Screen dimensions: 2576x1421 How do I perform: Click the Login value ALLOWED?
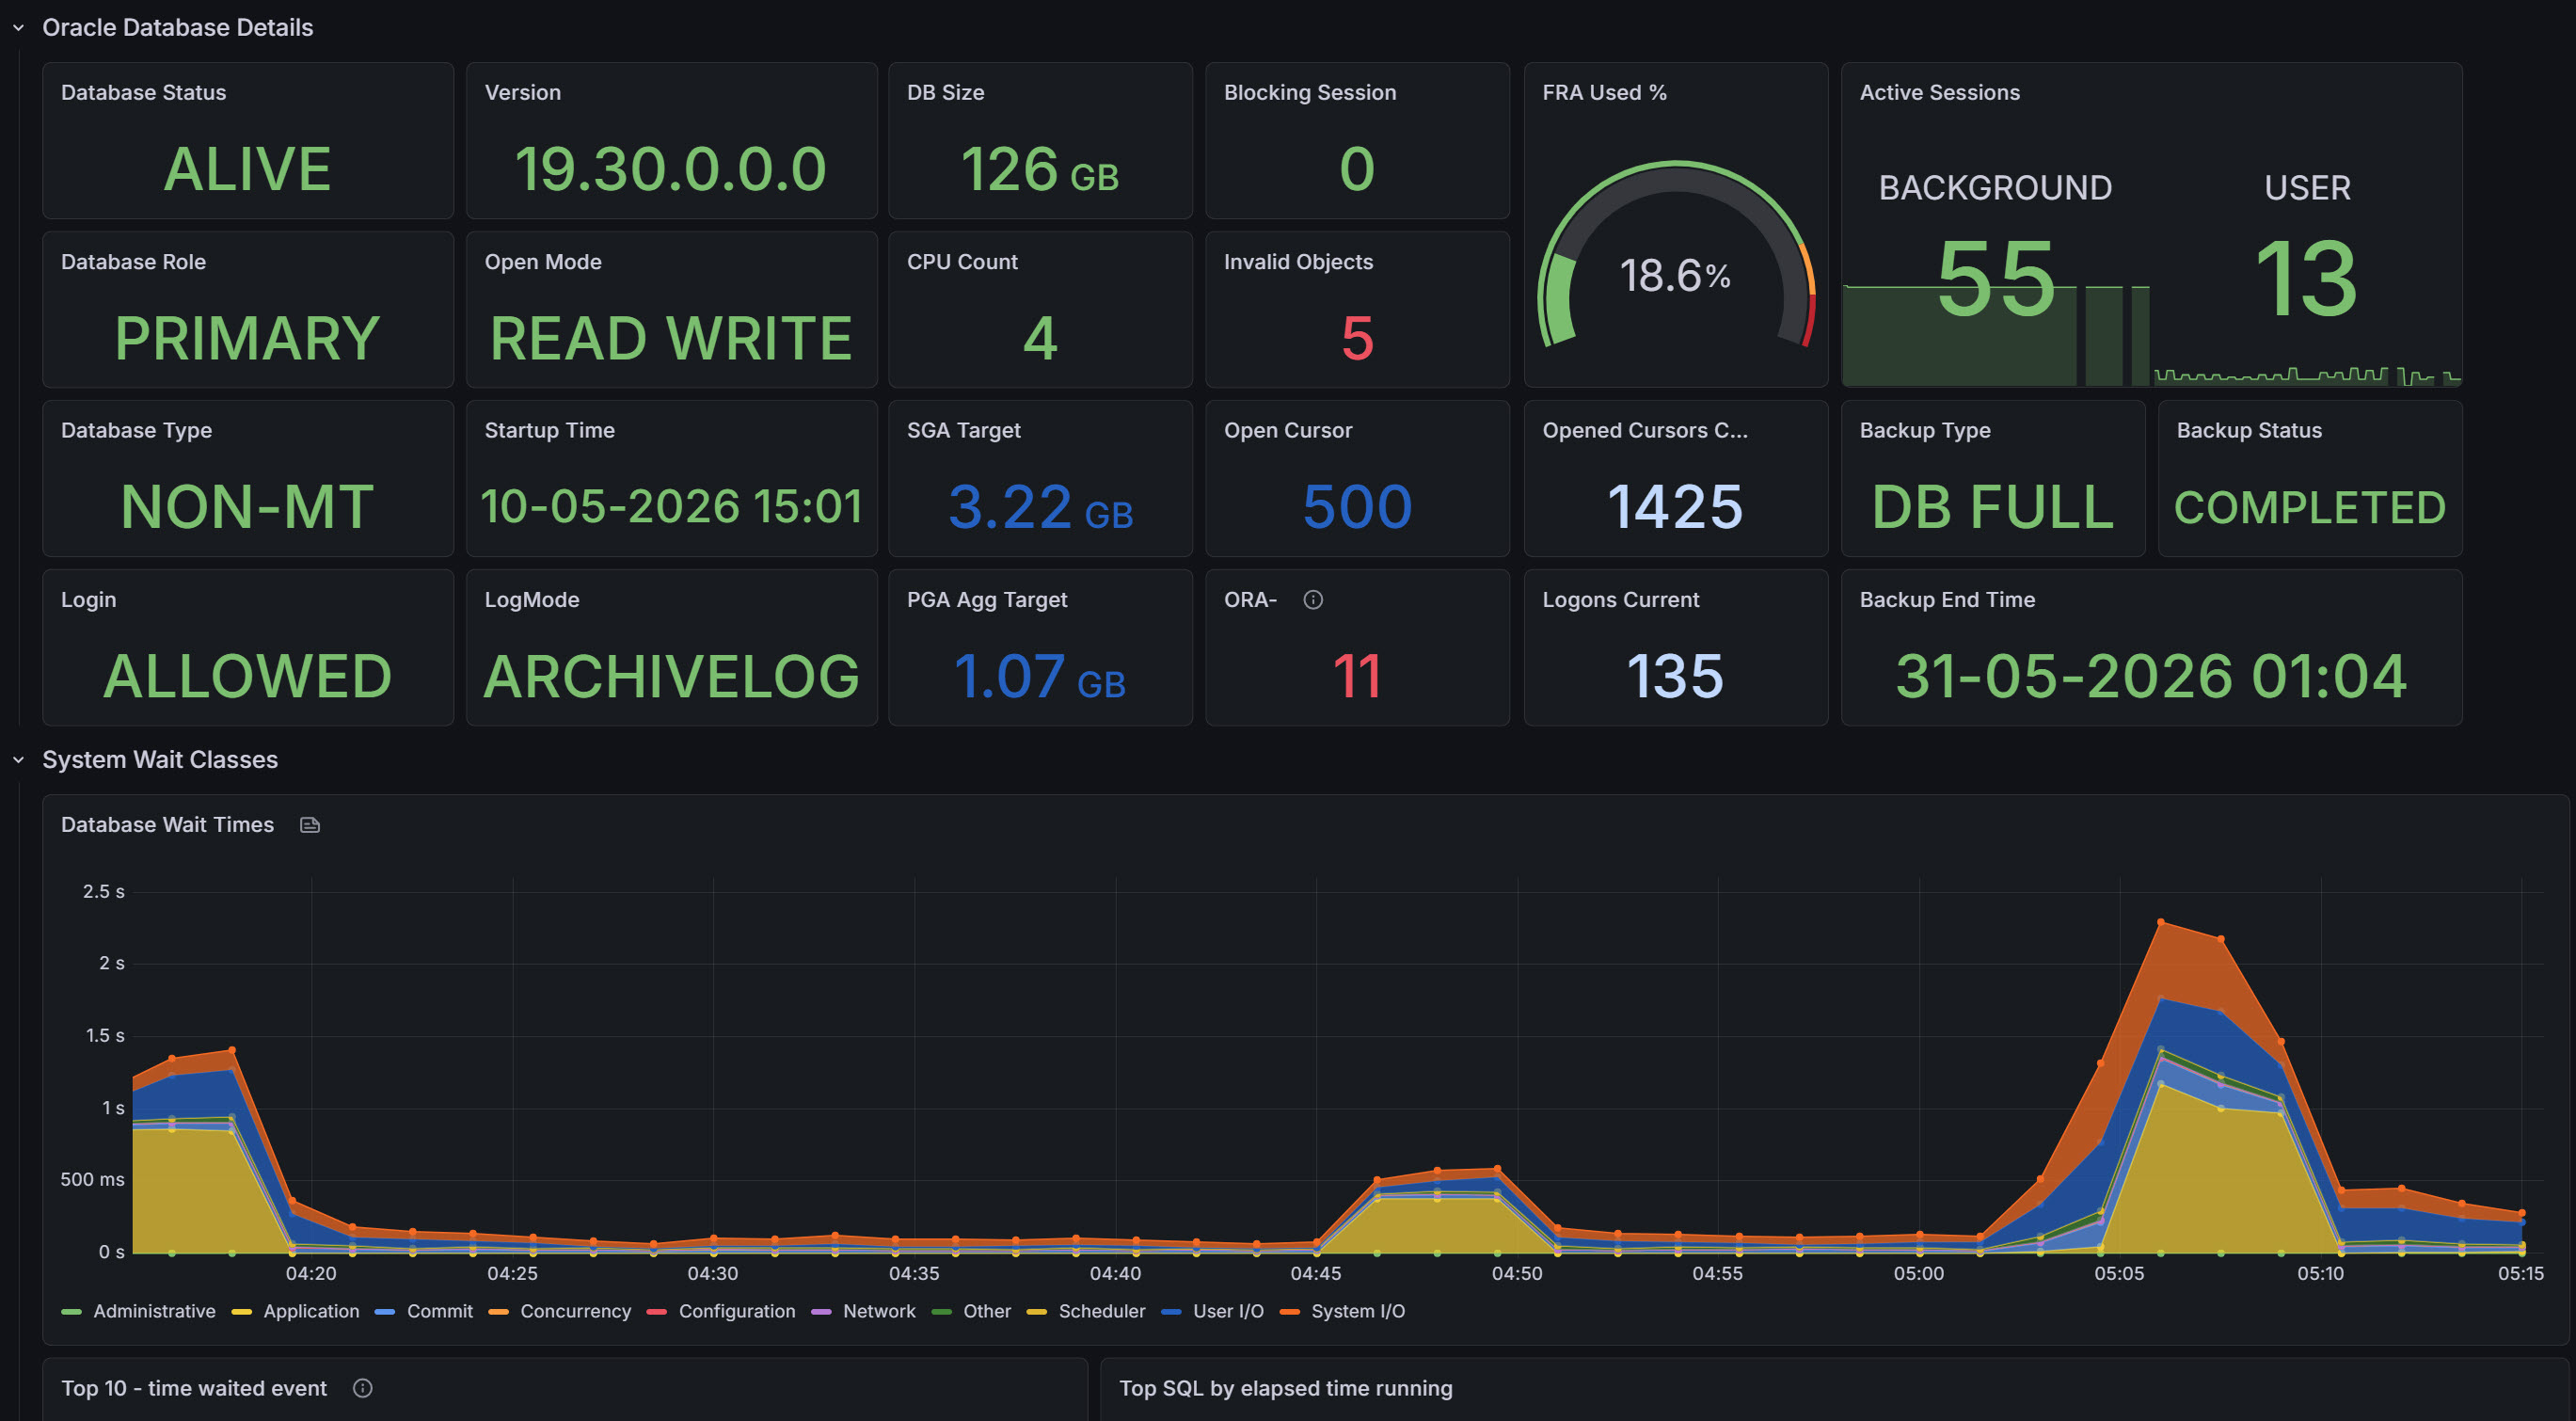pyautogui.click(x=248, y=676)
